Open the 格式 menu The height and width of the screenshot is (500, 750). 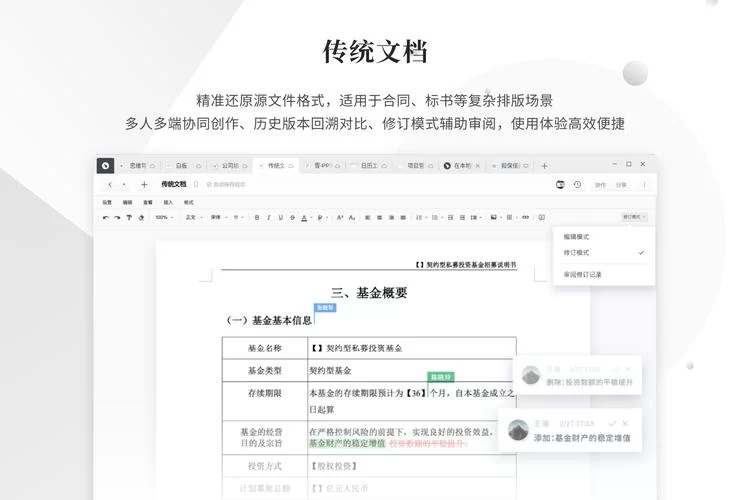188,202
